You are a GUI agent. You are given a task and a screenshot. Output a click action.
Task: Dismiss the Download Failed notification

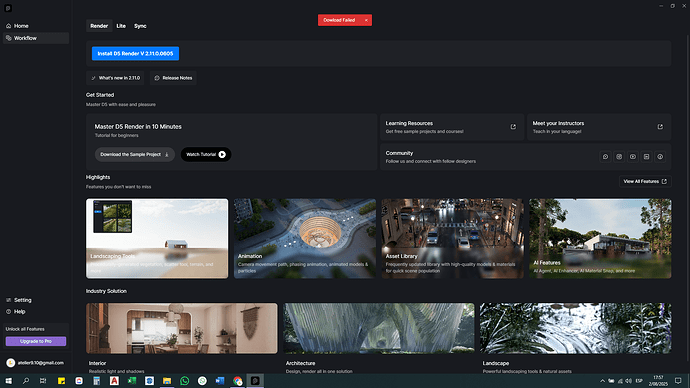(x=366, y=20)
